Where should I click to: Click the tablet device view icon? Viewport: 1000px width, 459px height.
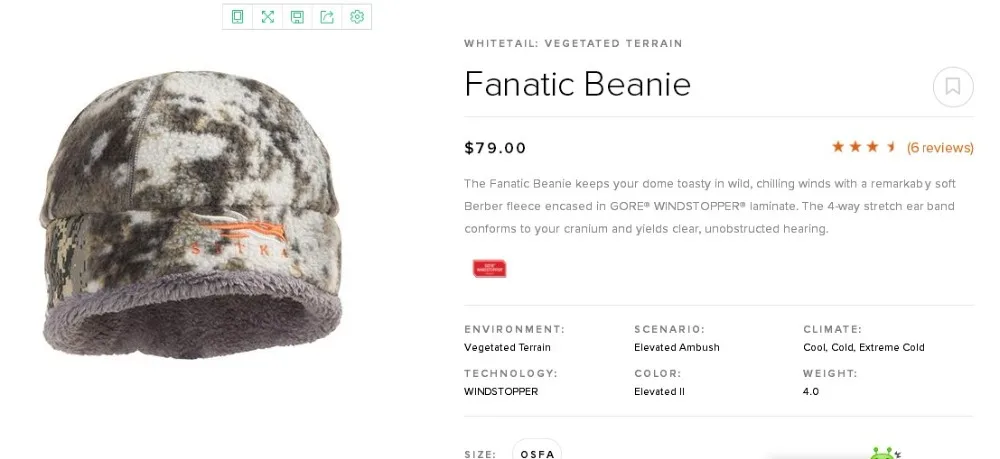(237, 16)
